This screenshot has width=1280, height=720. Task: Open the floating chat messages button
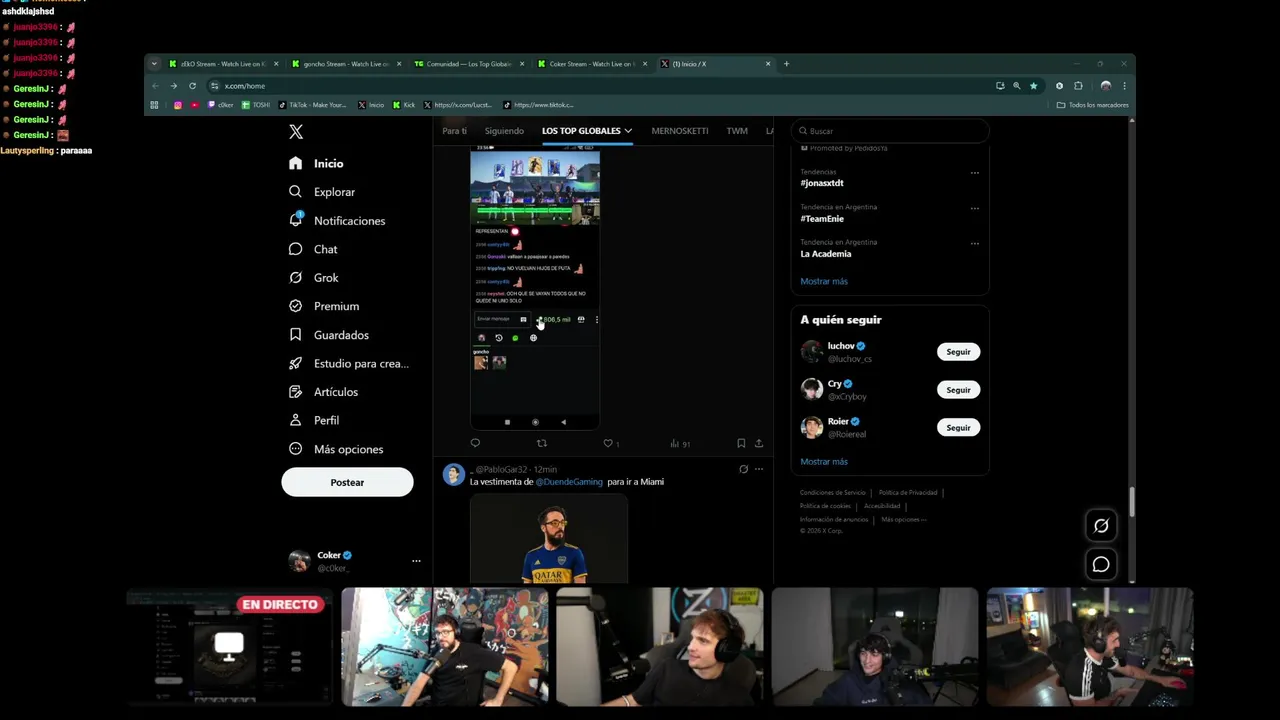1101,565
